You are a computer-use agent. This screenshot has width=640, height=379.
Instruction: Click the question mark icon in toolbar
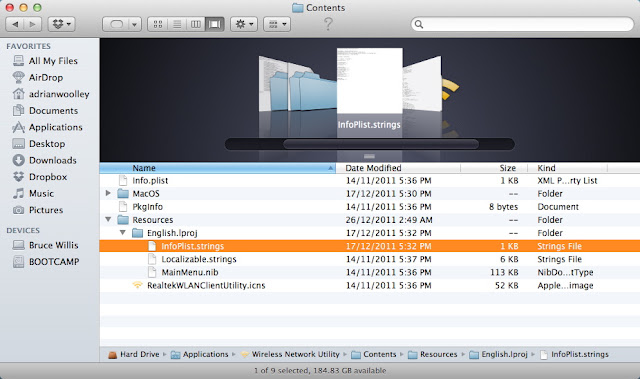(328, 24)
